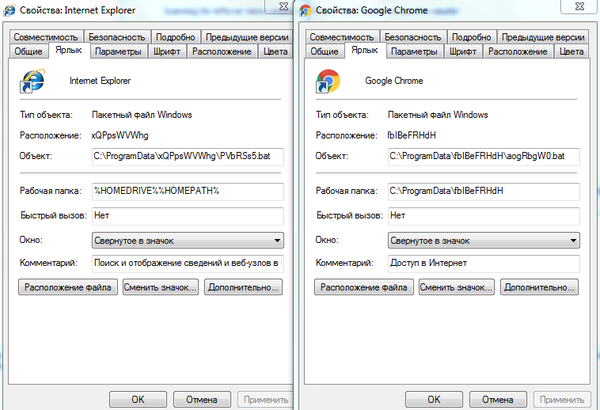Click Google Chrome title bar icon
This screenshot has height=410, width=600.
[x=305, y=10]
